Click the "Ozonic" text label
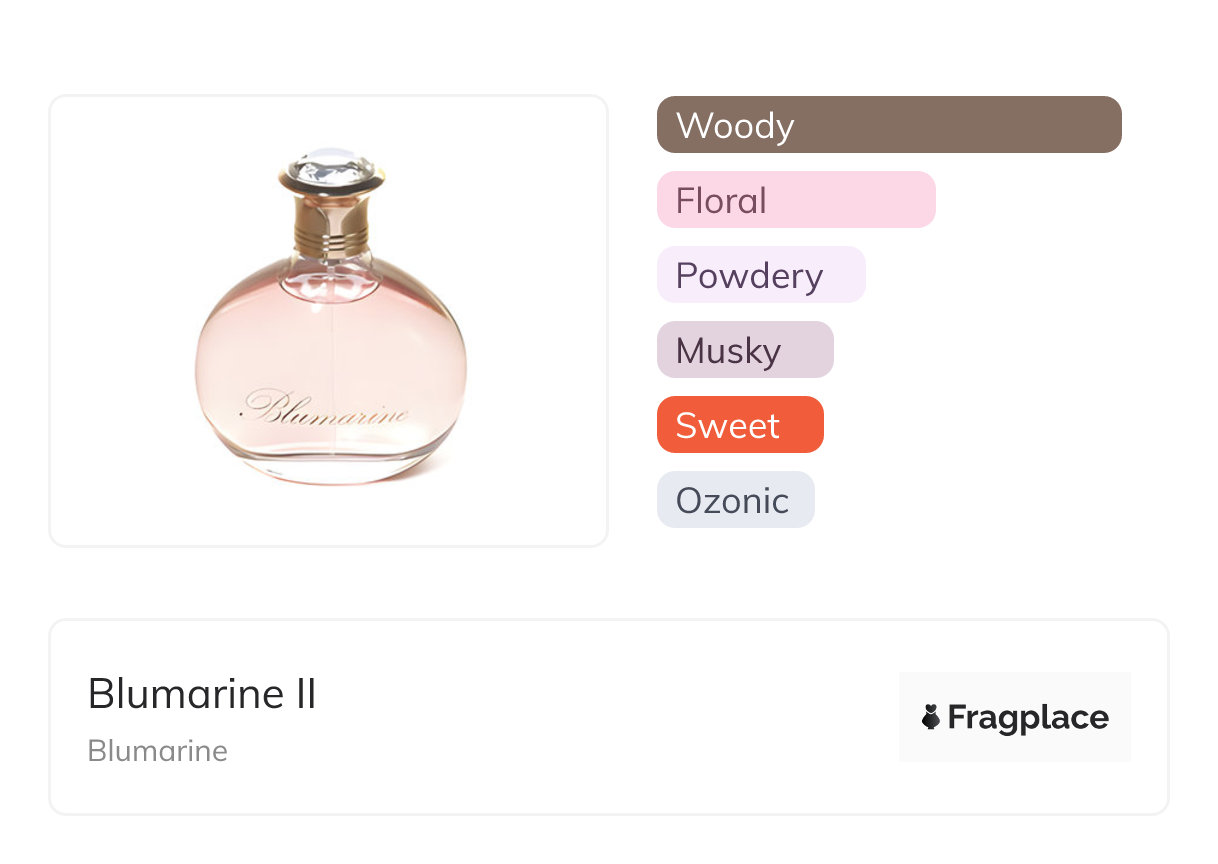The image size is (1218, 864). coord(732,501)
